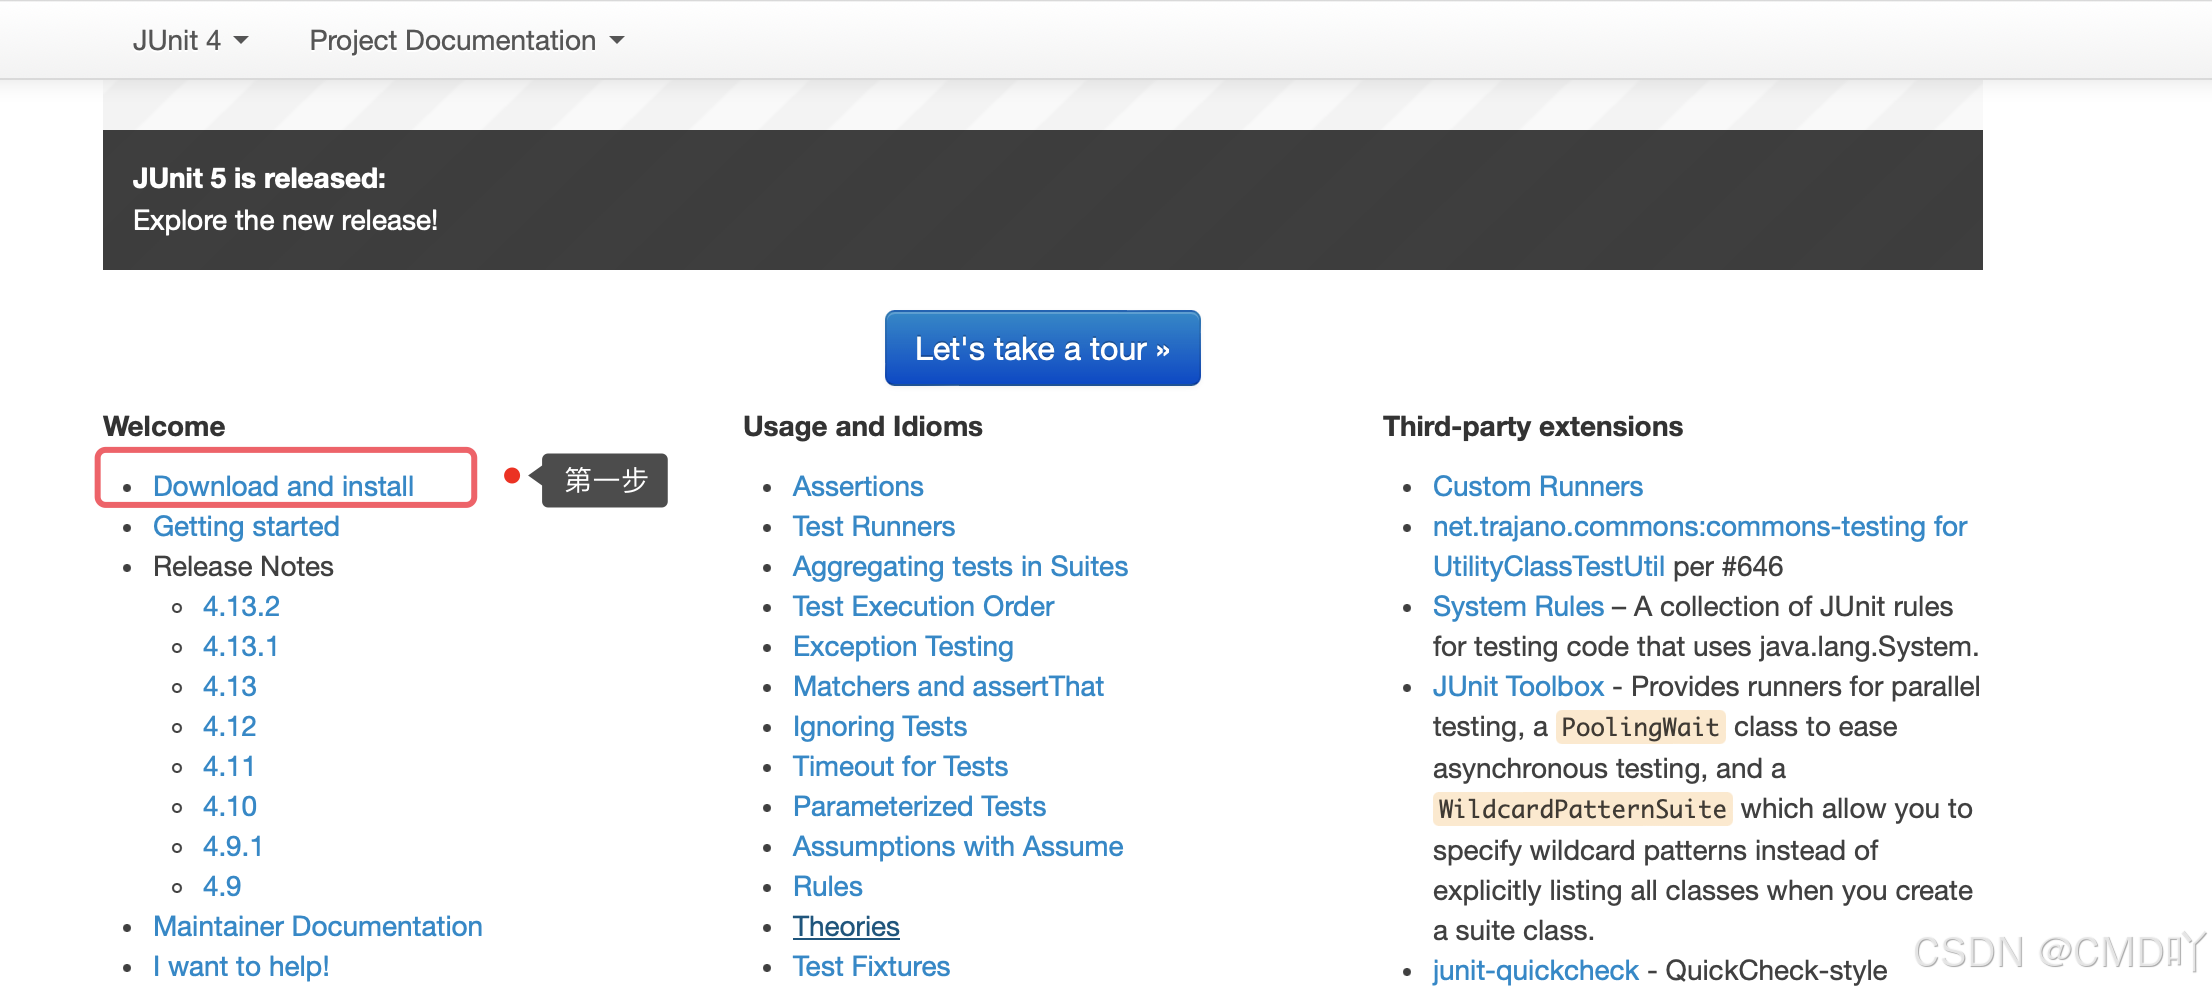Open Matchers and assertThat page
Image resolution: width=2212 pixels, height=988 pixels.
(948, 686)
